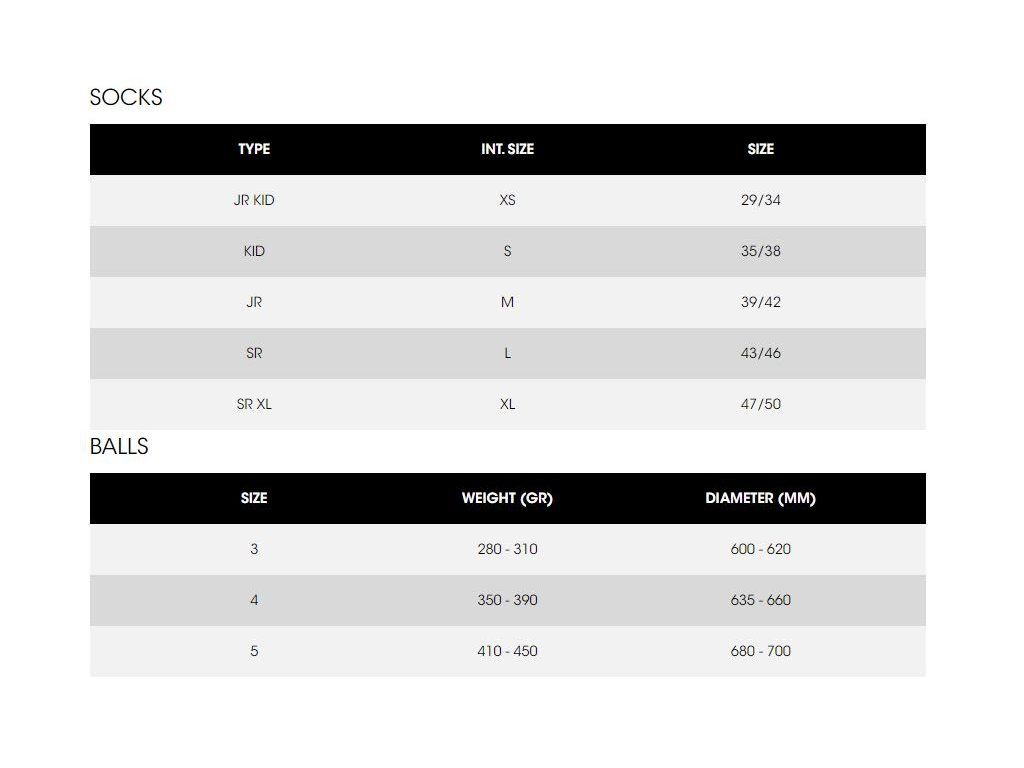Click the 29/34 sock size value
Screen dimensions: 1024x768
[x=760, y=200]
